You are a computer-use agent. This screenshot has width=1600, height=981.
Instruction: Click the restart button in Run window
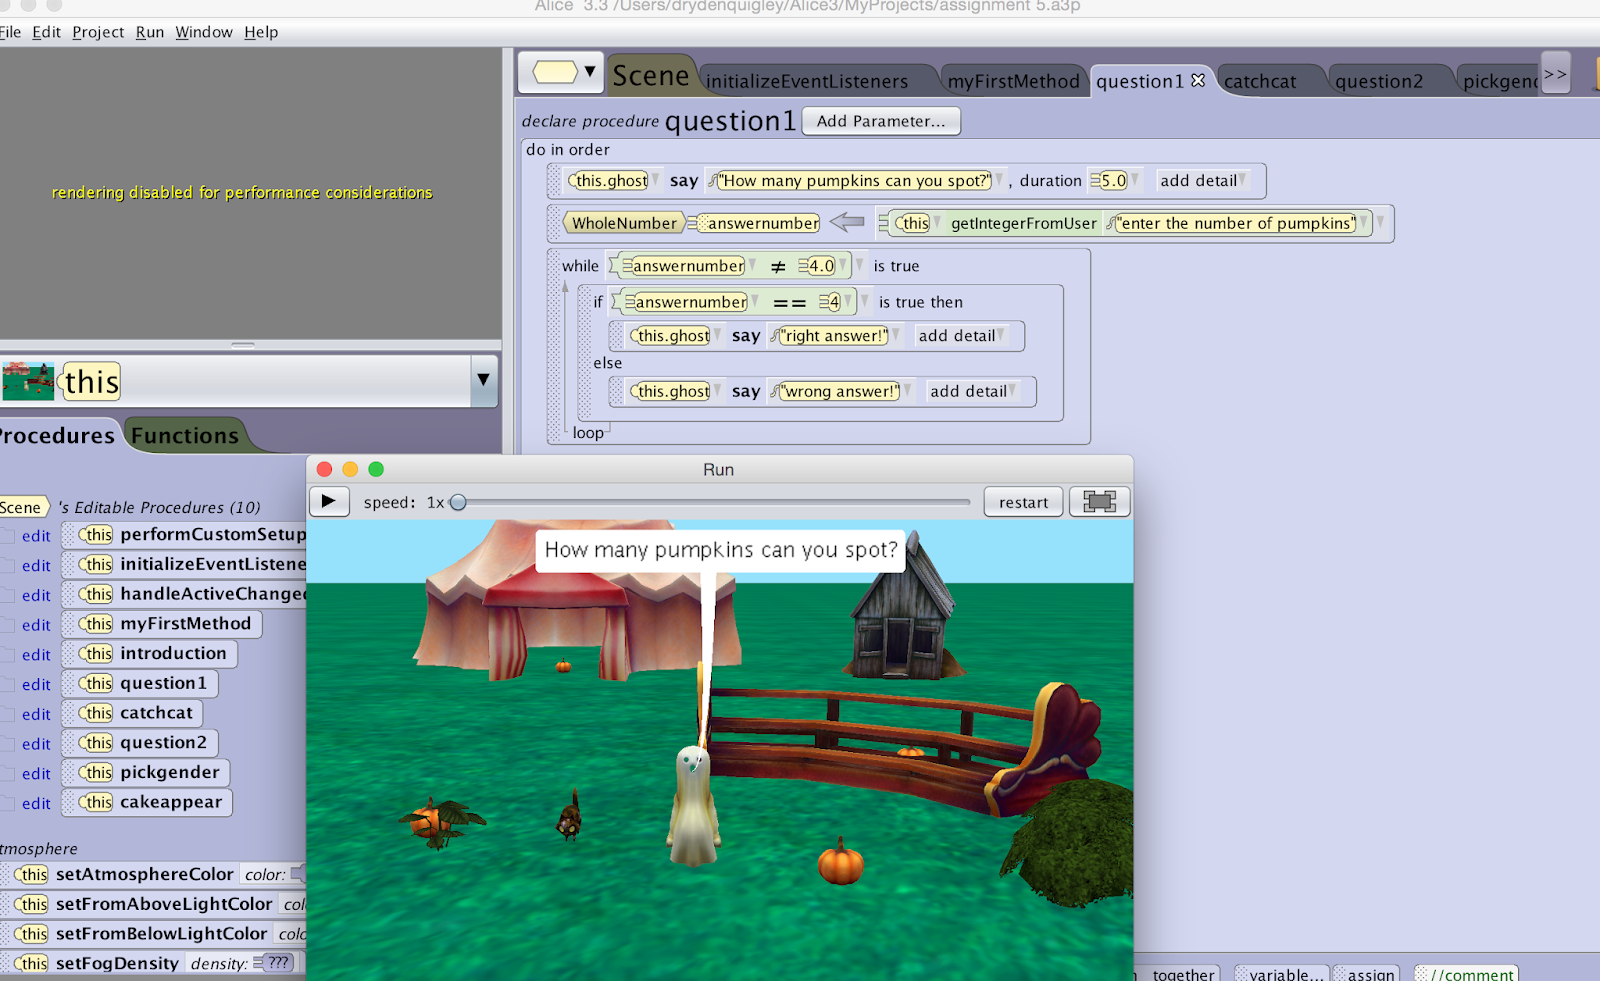click(x=1023, y=502)
